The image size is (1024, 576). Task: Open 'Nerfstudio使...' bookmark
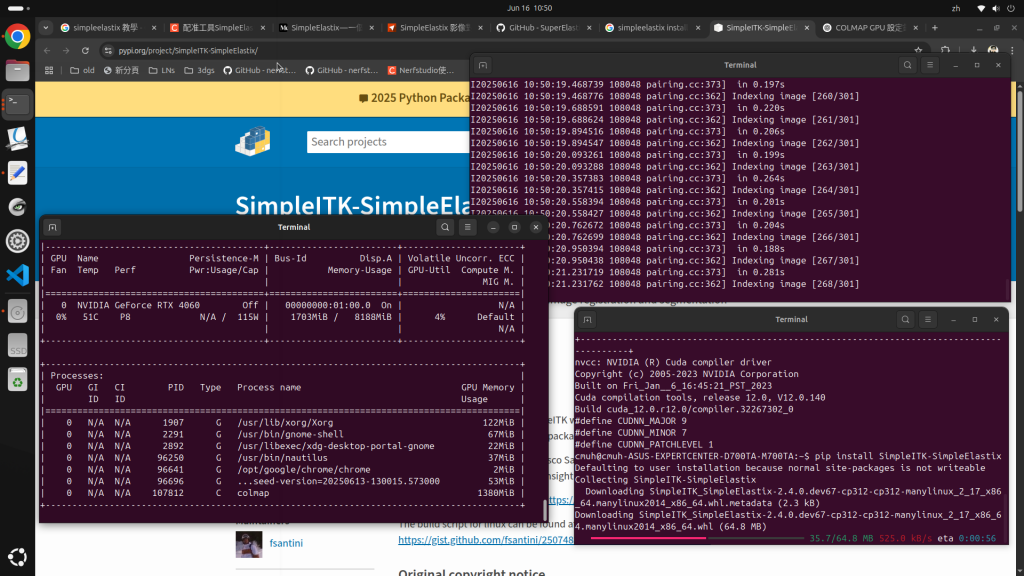(x=421, y=70)
